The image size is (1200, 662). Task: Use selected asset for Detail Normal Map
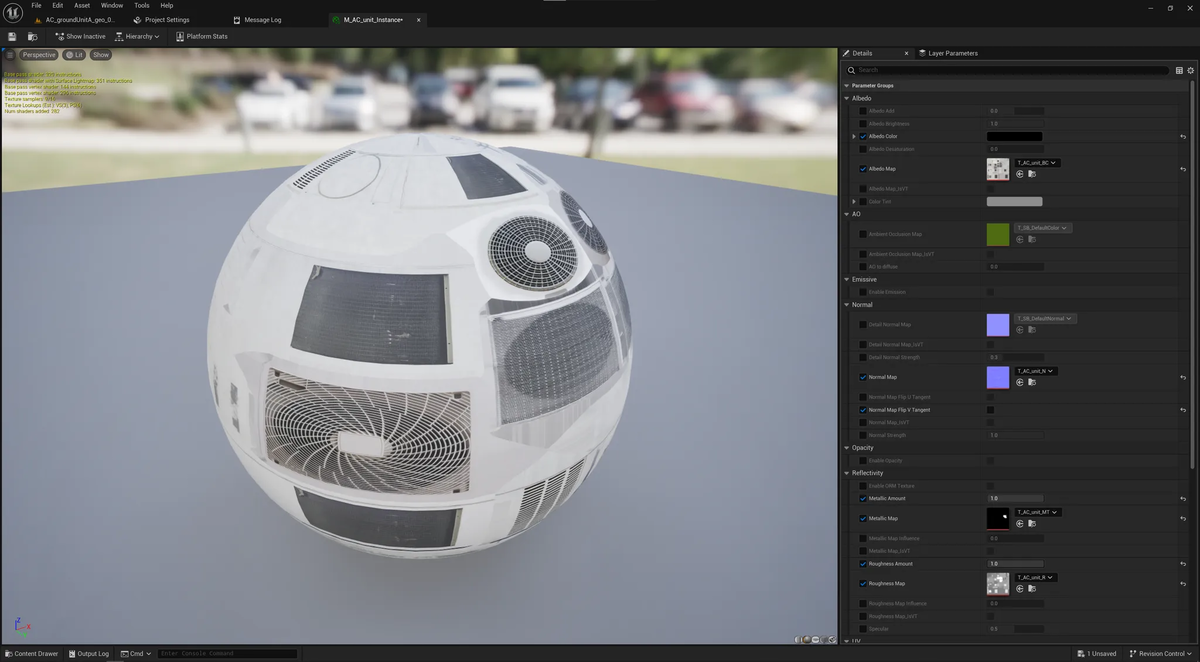1020,329
